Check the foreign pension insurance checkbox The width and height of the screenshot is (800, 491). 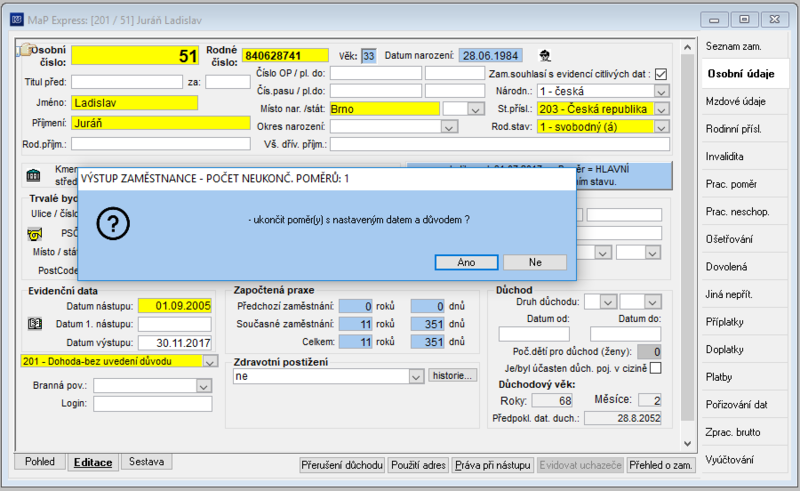(656, 368)
